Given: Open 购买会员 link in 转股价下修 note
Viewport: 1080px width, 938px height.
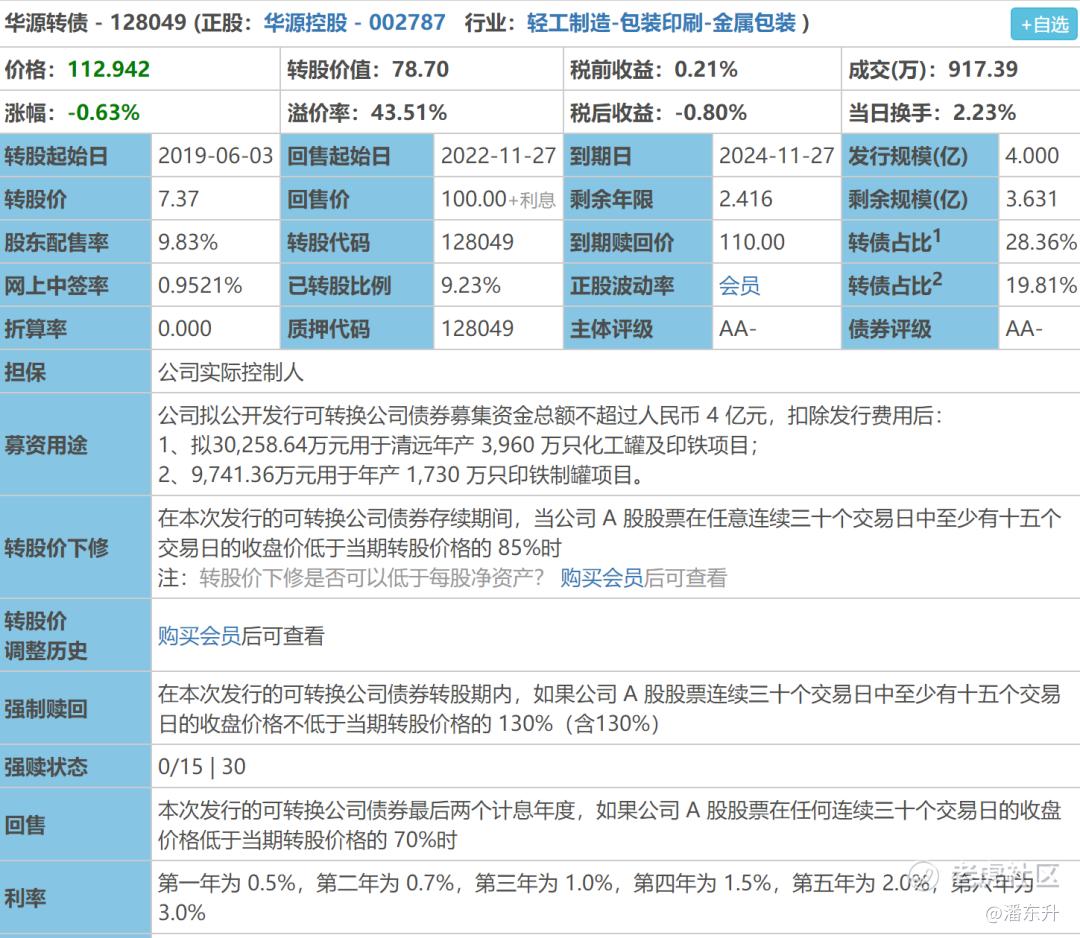Looking at the screenshot, I should click(601, 577).
